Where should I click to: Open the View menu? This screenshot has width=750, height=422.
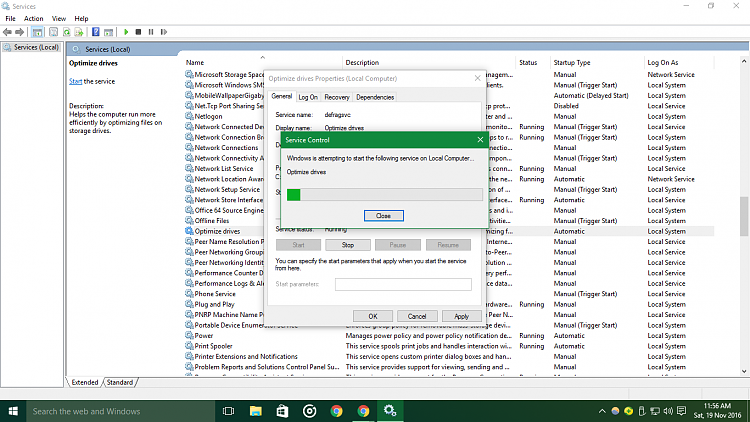(59, 19)
